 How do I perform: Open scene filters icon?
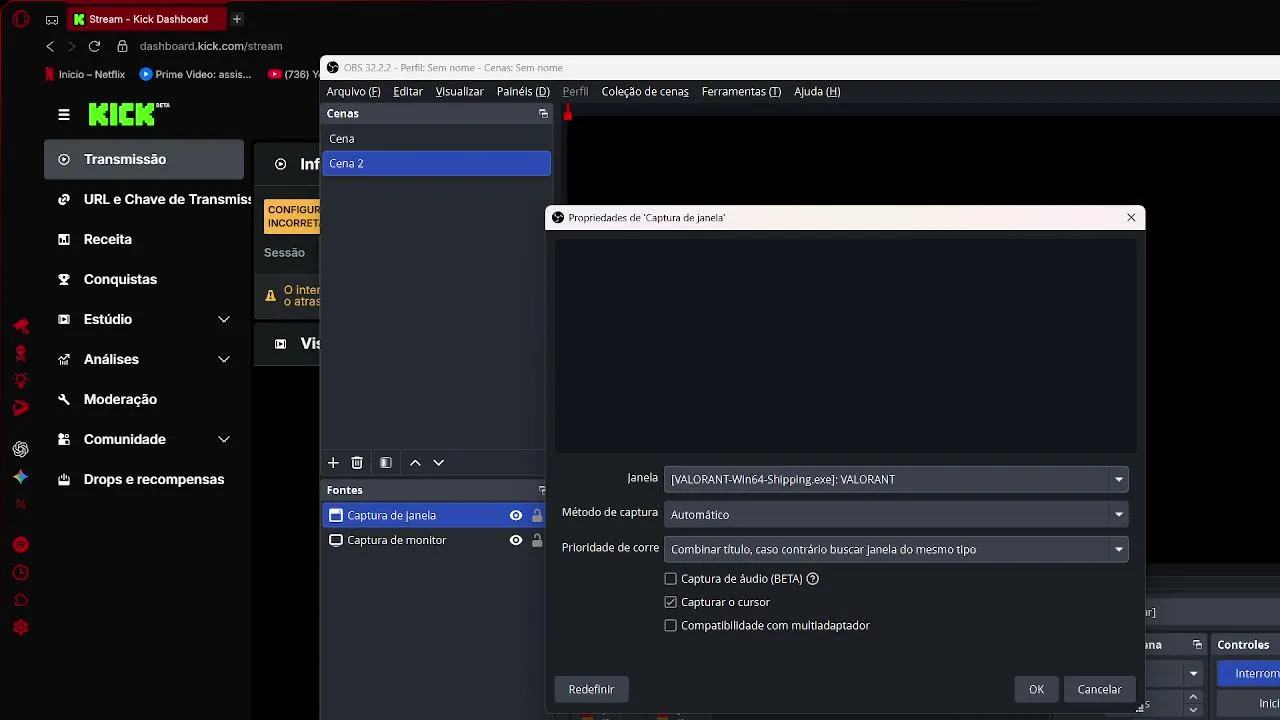pos(385,463)
